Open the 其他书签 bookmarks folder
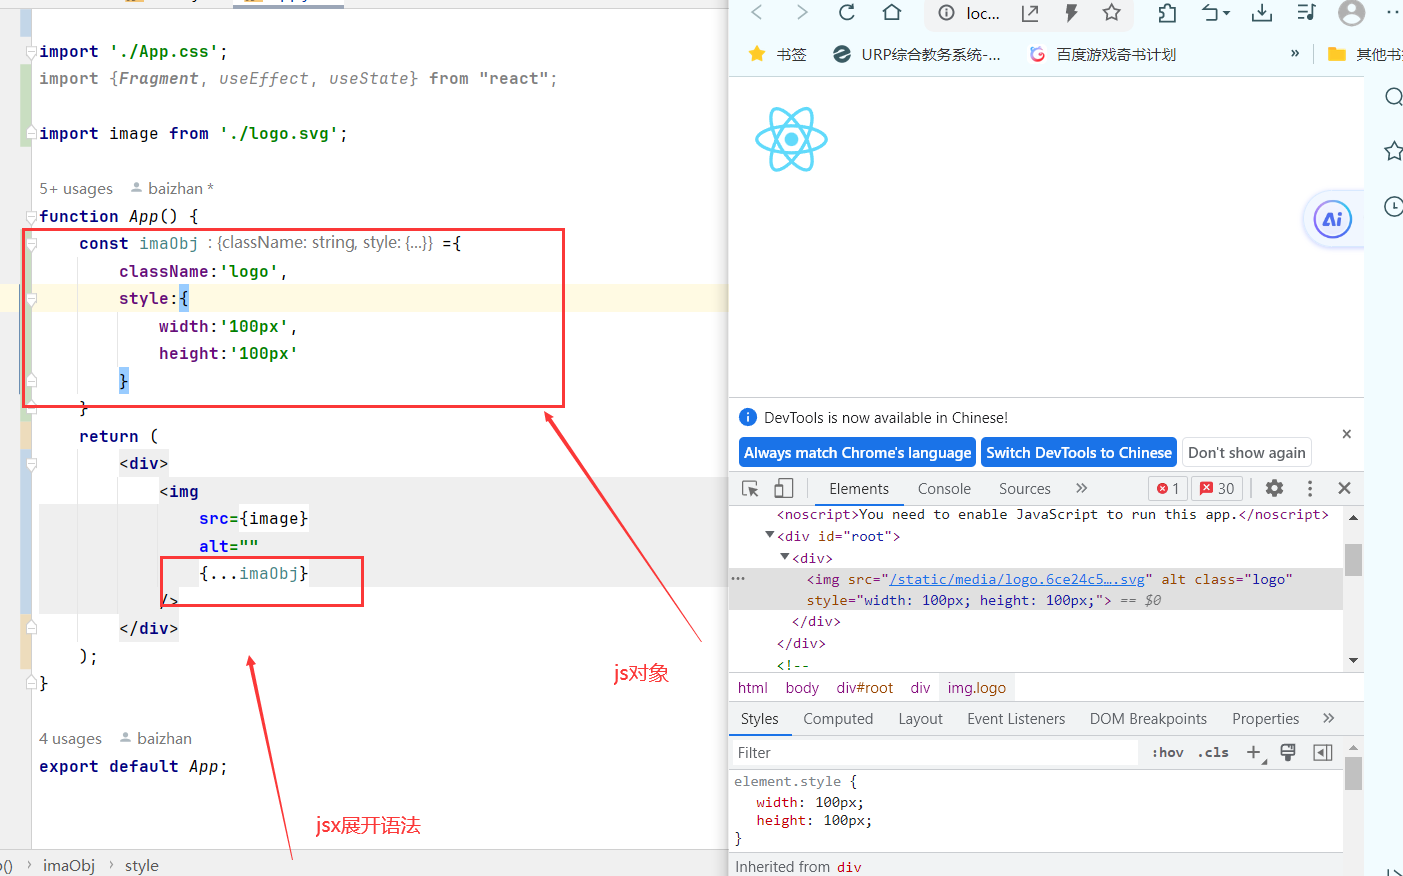This screenshot has height=876, width=1403. (x=1365, y=54)
